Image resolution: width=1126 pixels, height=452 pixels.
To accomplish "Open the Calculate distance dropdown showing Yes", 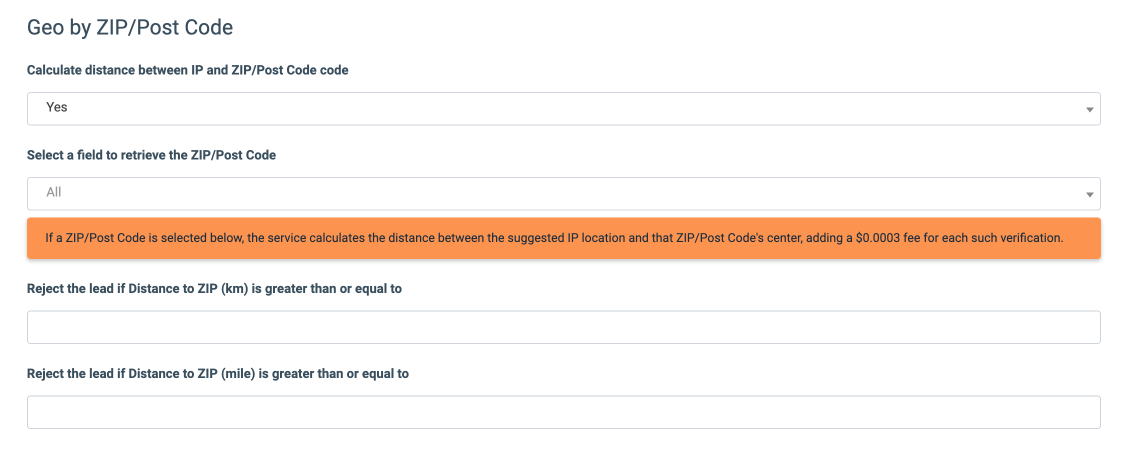I will tap(563, 108).
